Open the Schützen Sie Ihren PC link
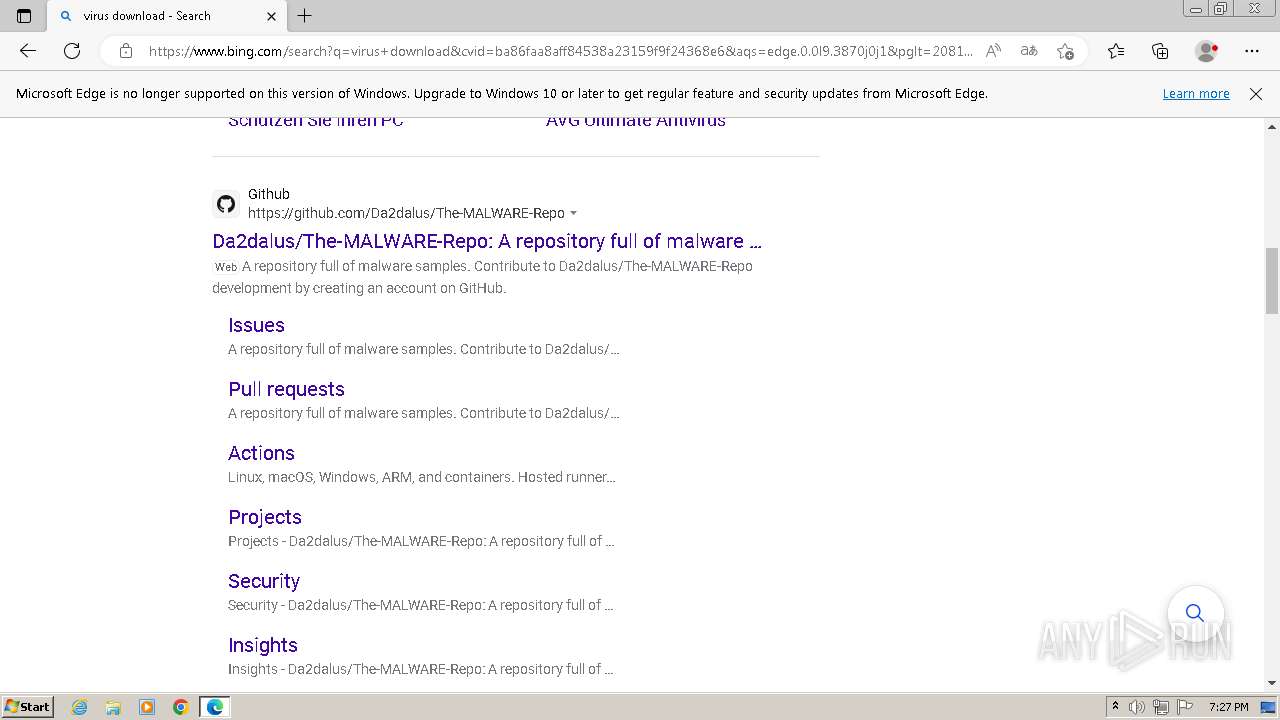 point(316,122)
